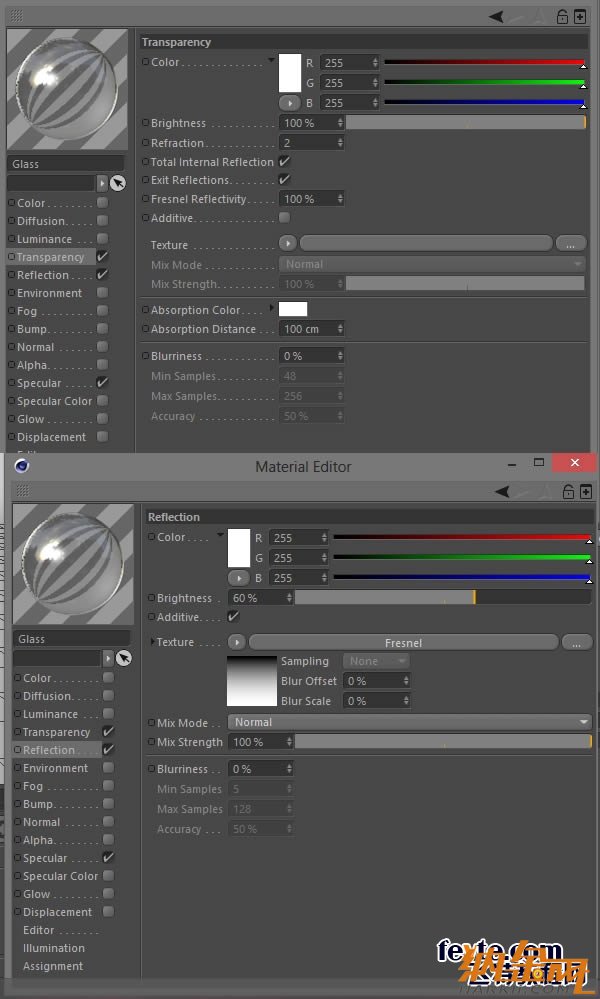Disable the Total Internal Reflection checkbox
The height and width of the screenshot is (999, 600).
pyautogui.click(x=285, y=161)
